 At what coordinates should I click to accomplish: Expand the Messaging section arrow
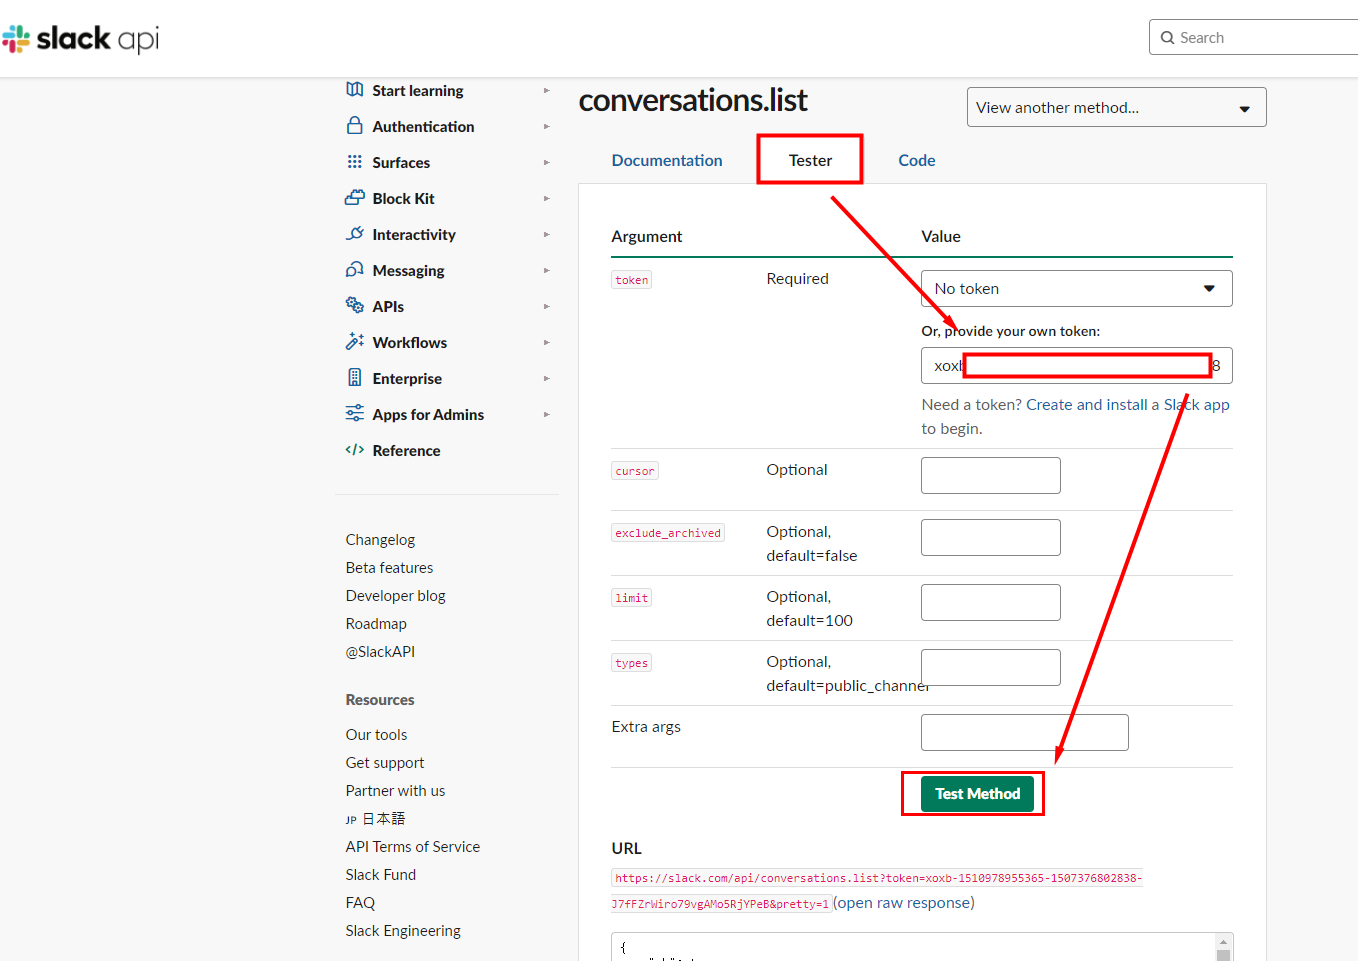[x=546, y=271]
